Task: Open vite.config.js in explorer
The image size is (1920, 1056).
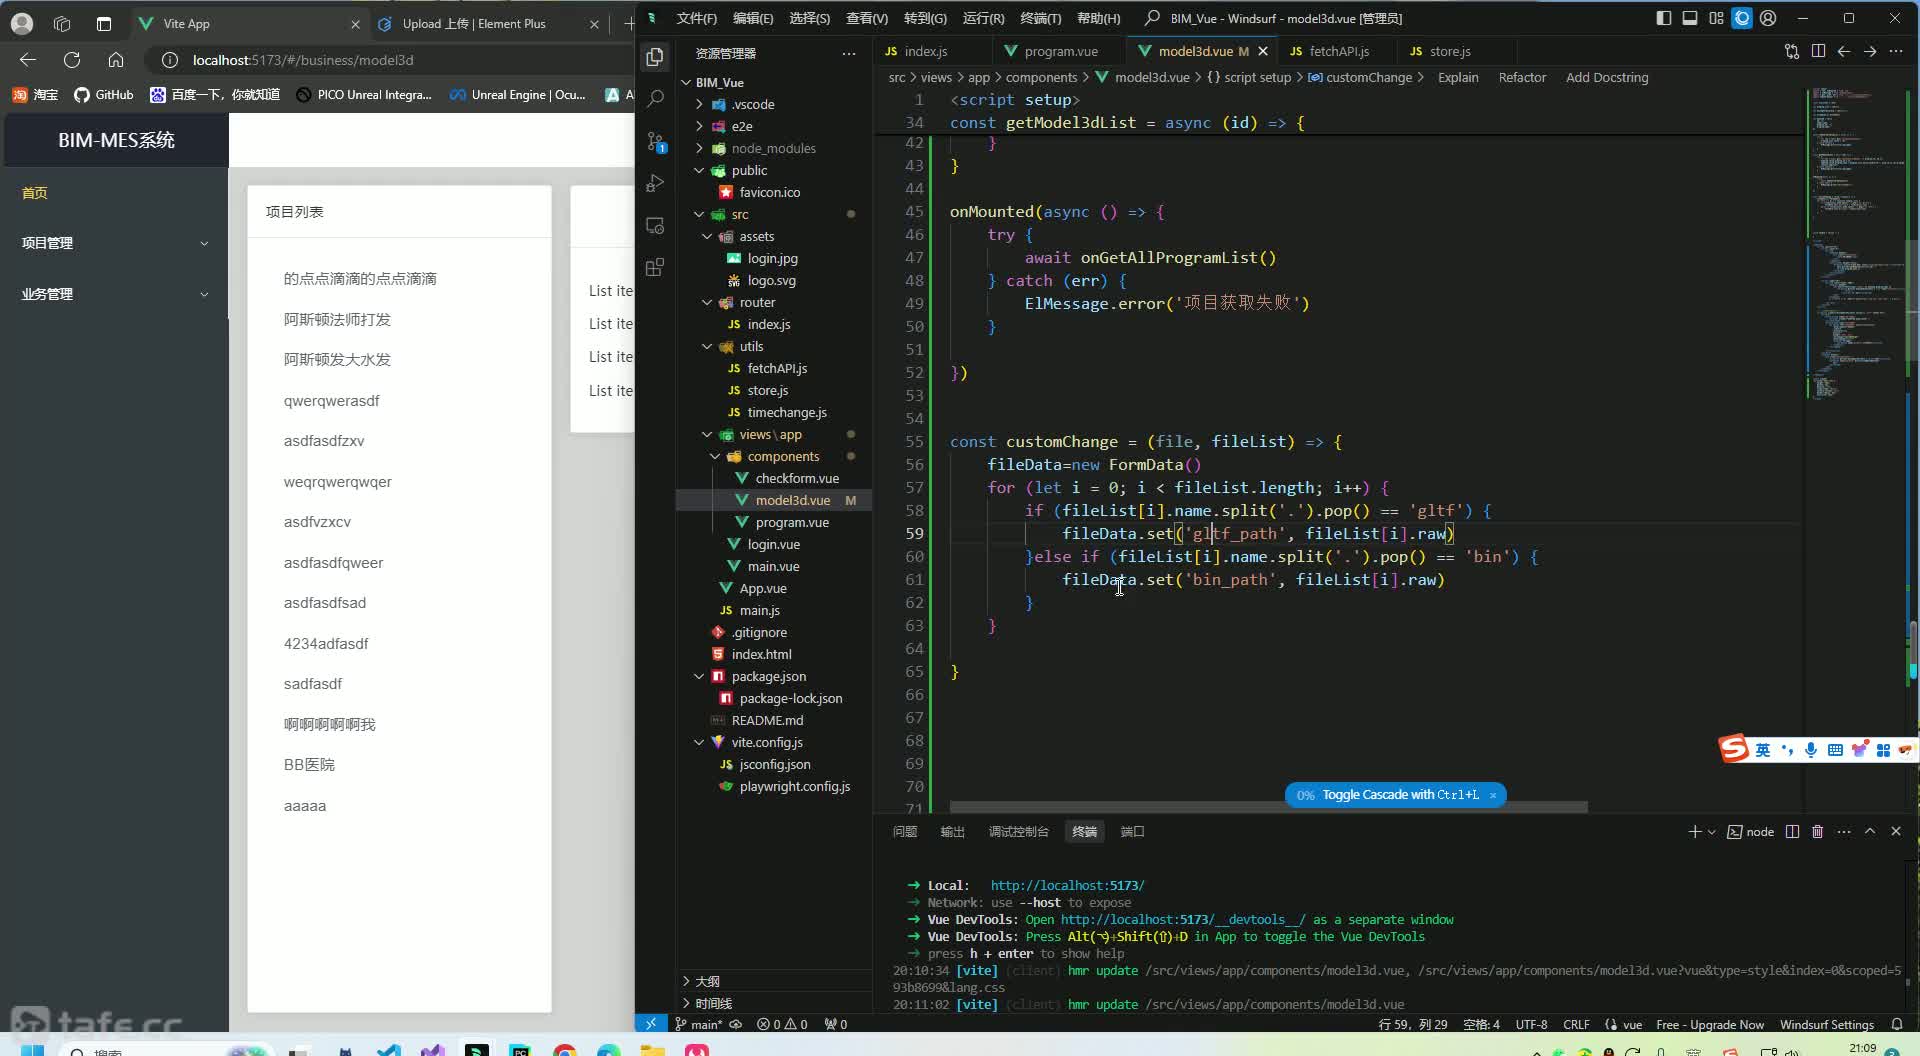Action: [x=766, y=742]
